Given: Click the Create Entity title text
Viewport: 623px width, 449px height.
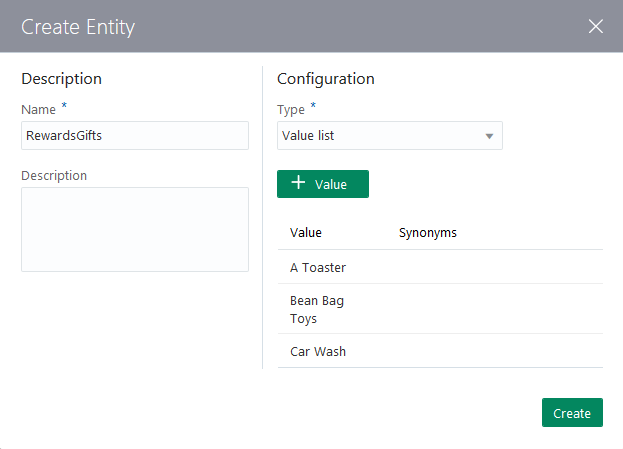Looking at the screenshot, I should 78,27.
